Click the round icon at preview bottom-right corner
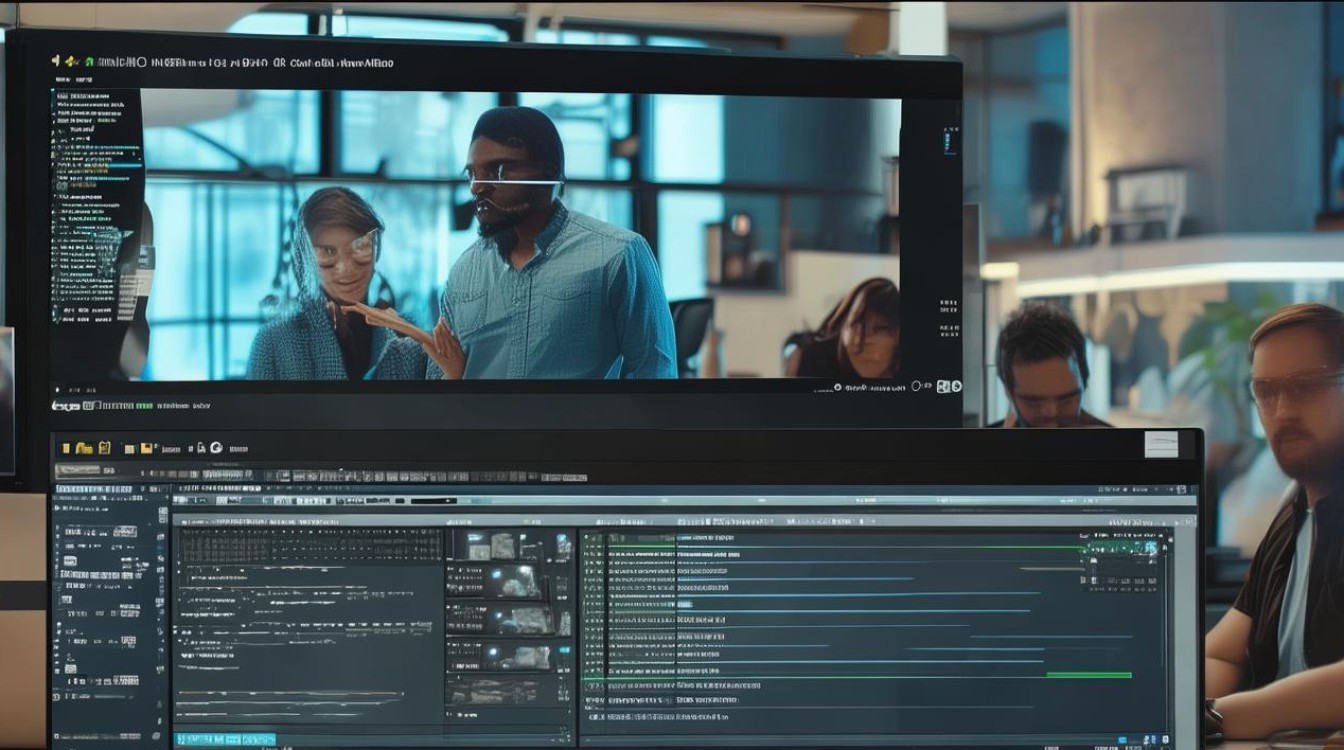 [x=956, y=386]
